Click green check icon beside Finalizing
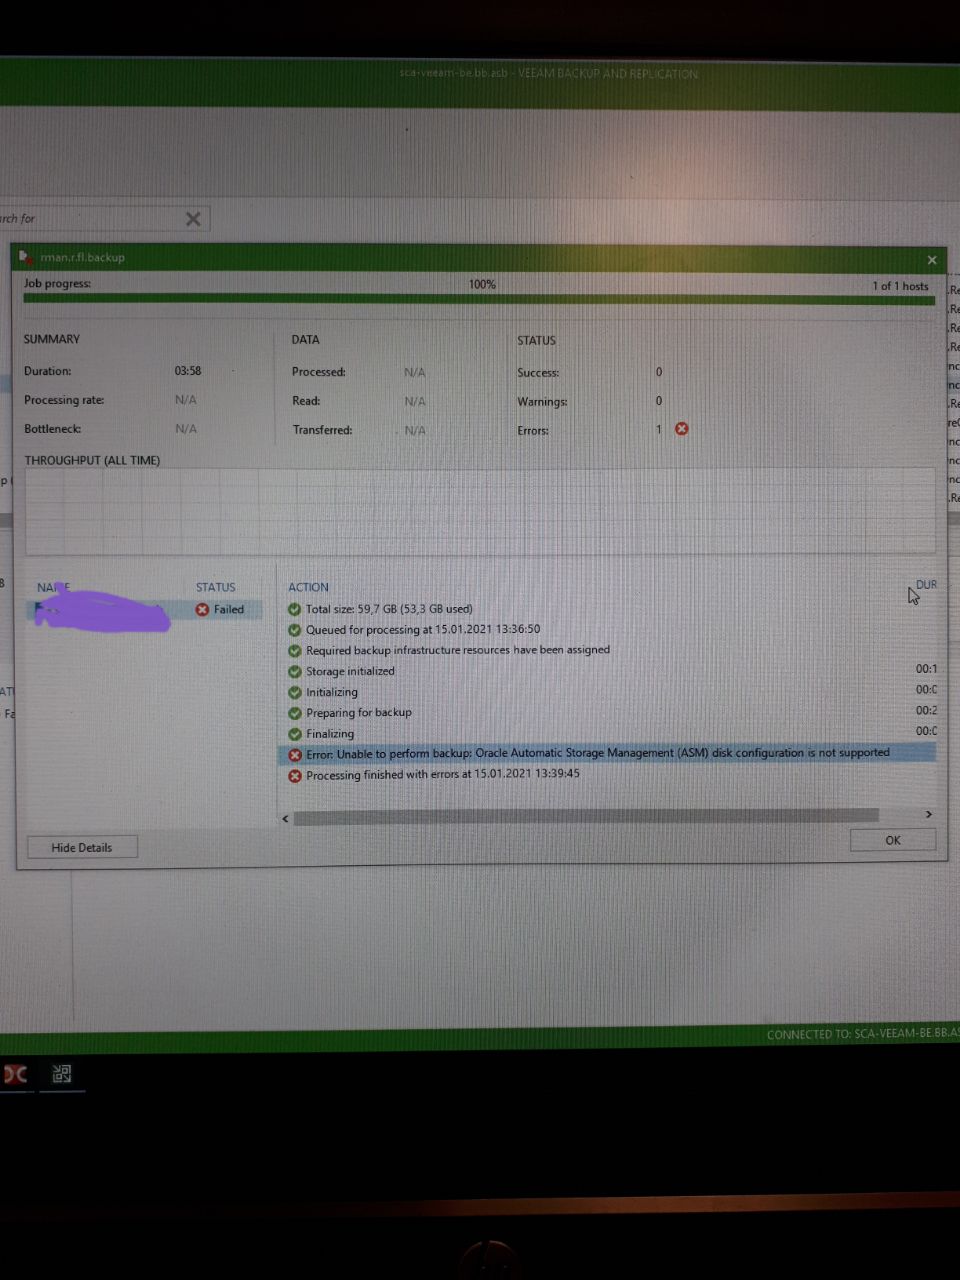The image size is (960, 1280). coord(294,733)
